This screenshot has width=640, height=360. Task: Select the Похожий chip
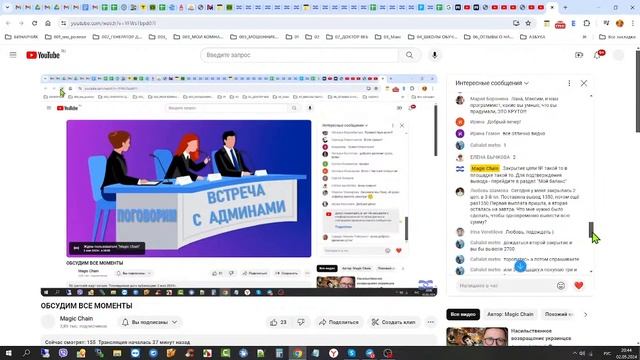pyautogui.click(x=558, y=314)
